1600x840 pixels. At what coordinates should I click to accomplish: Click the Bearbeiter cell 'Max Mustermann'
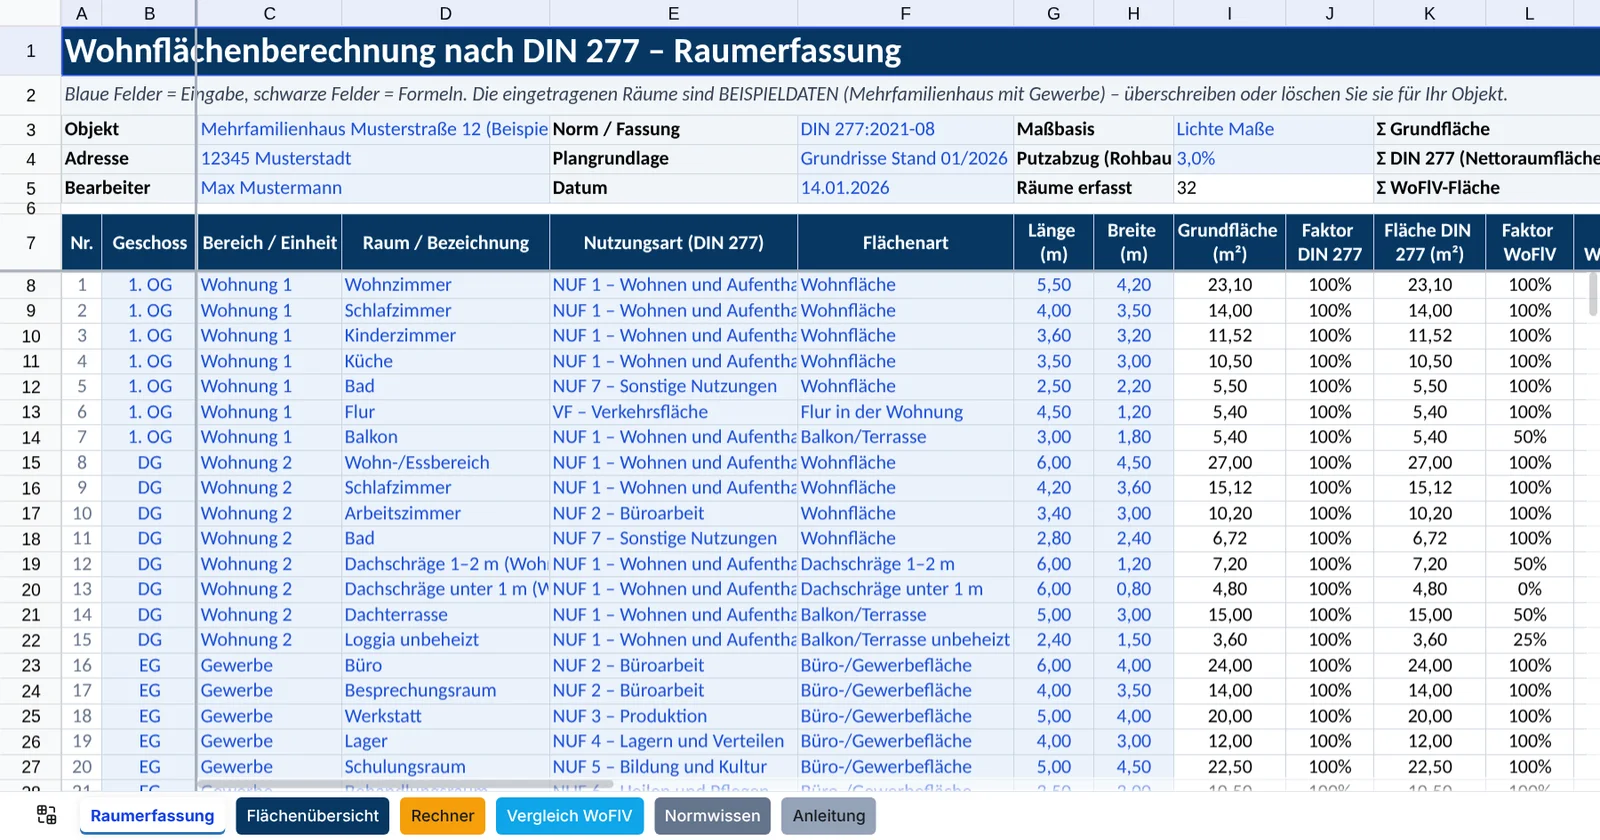tap(373, 187)
